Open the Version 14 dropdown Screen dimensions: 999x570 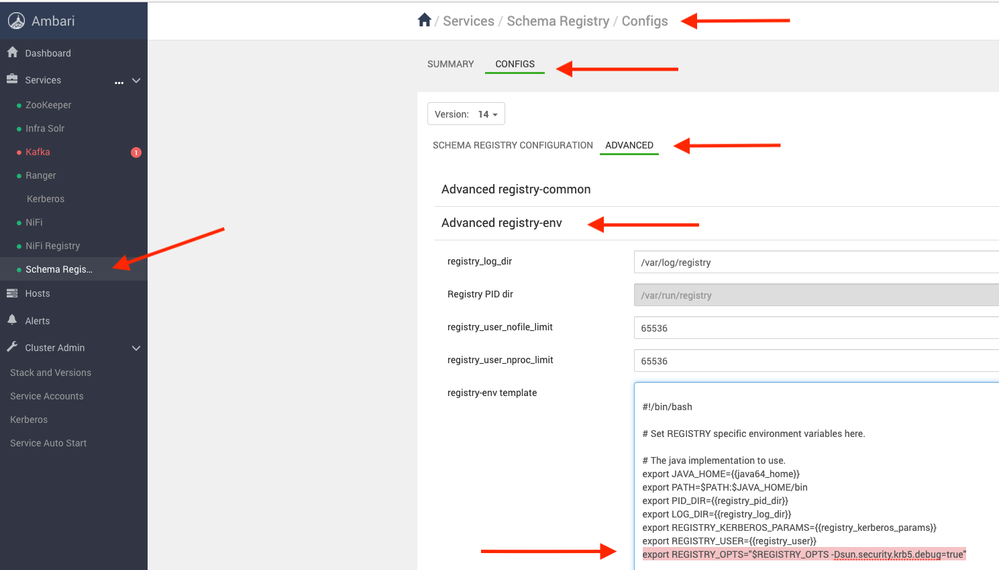[466, 114]
